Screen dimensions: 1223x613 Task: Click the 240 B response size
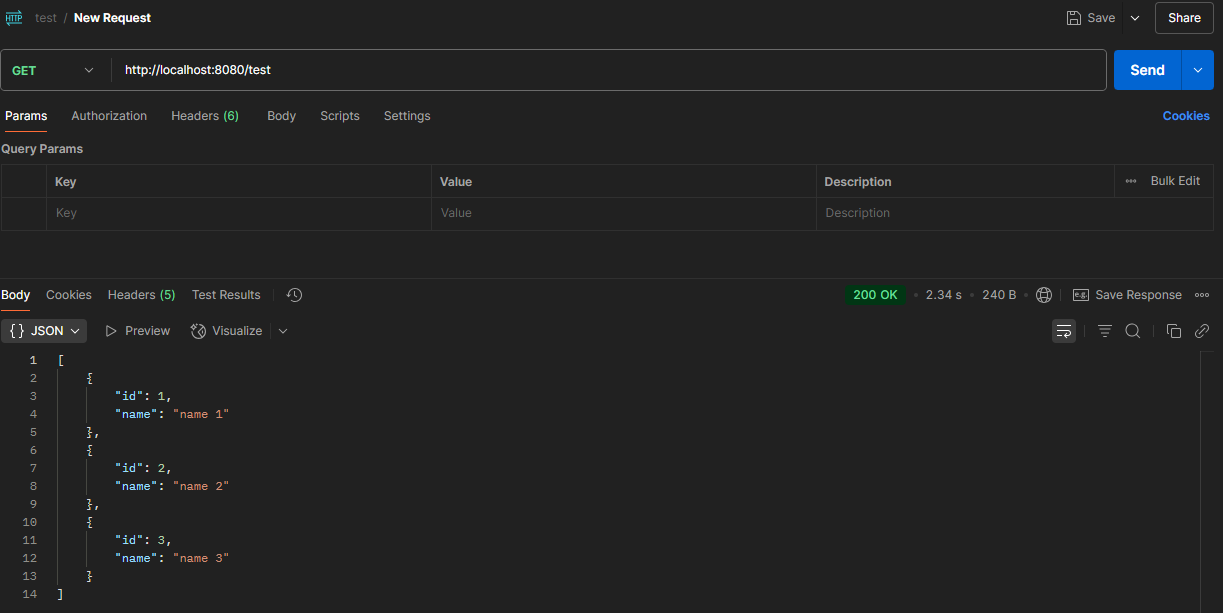999,295
